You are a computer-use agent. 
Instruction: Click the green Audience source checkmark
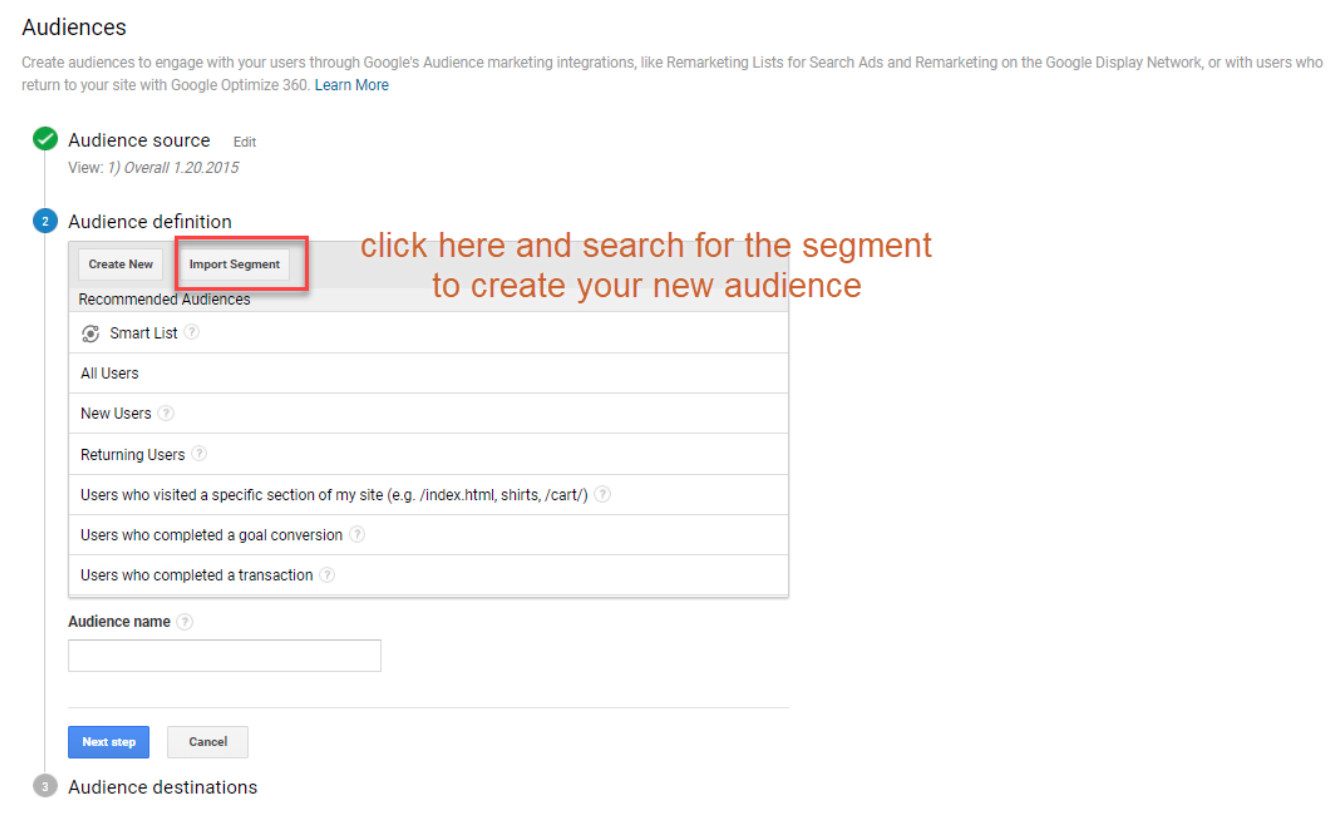[x=45, y=140]
